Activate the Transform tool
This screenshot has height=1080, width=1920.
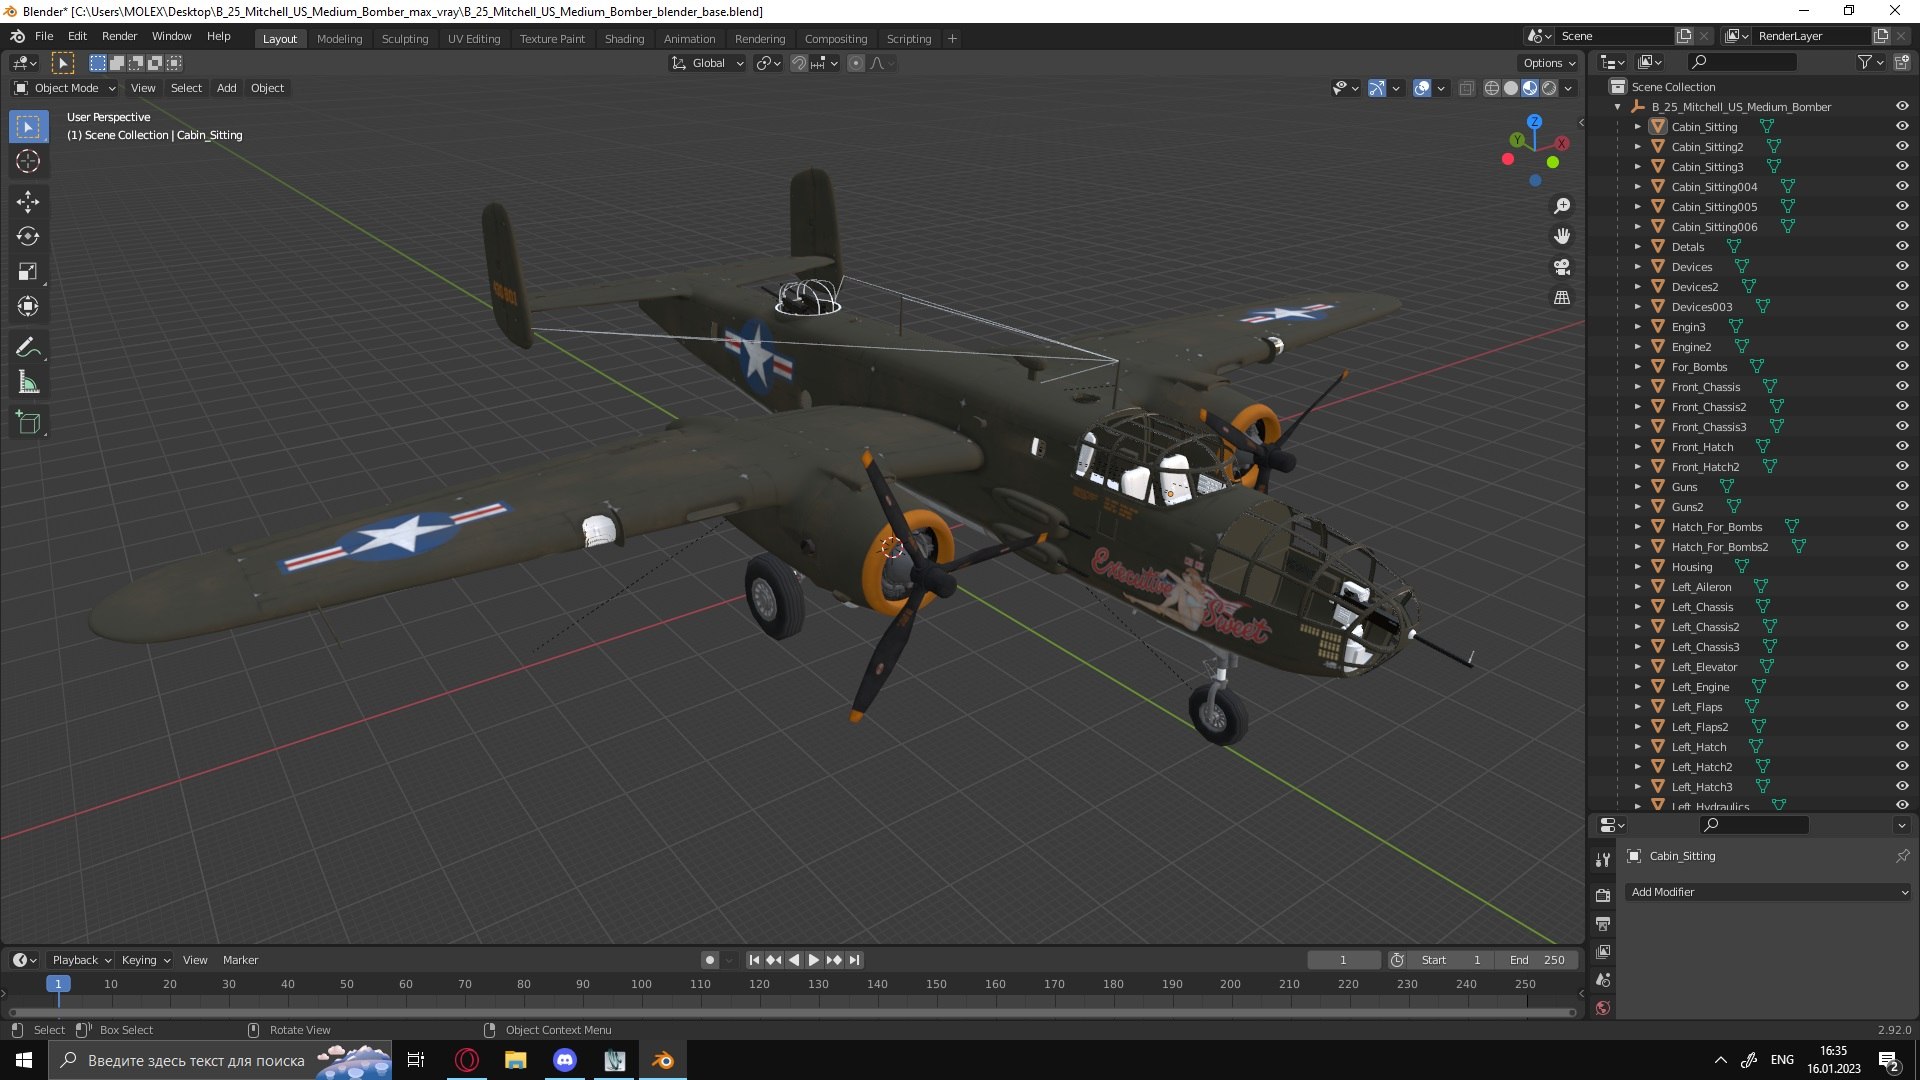(x=28, y=307)
